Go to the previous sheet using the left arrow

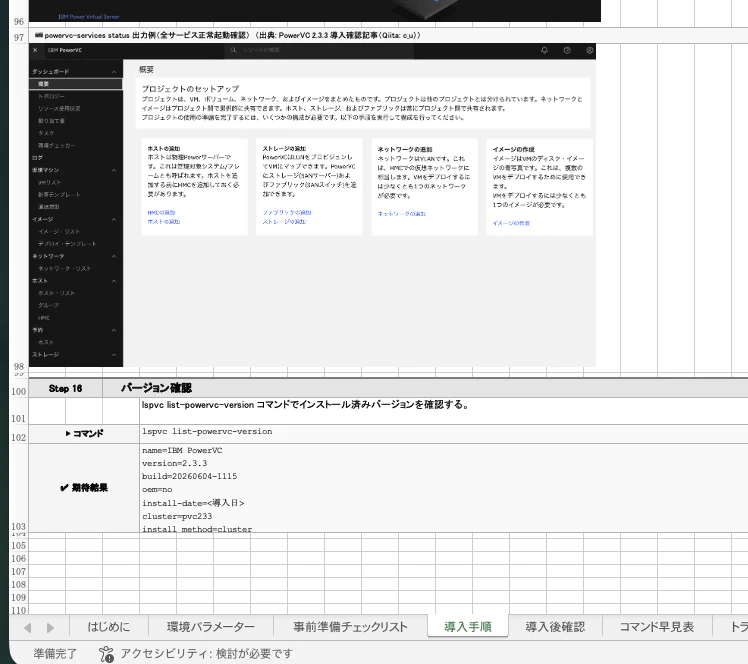[28, 628]
